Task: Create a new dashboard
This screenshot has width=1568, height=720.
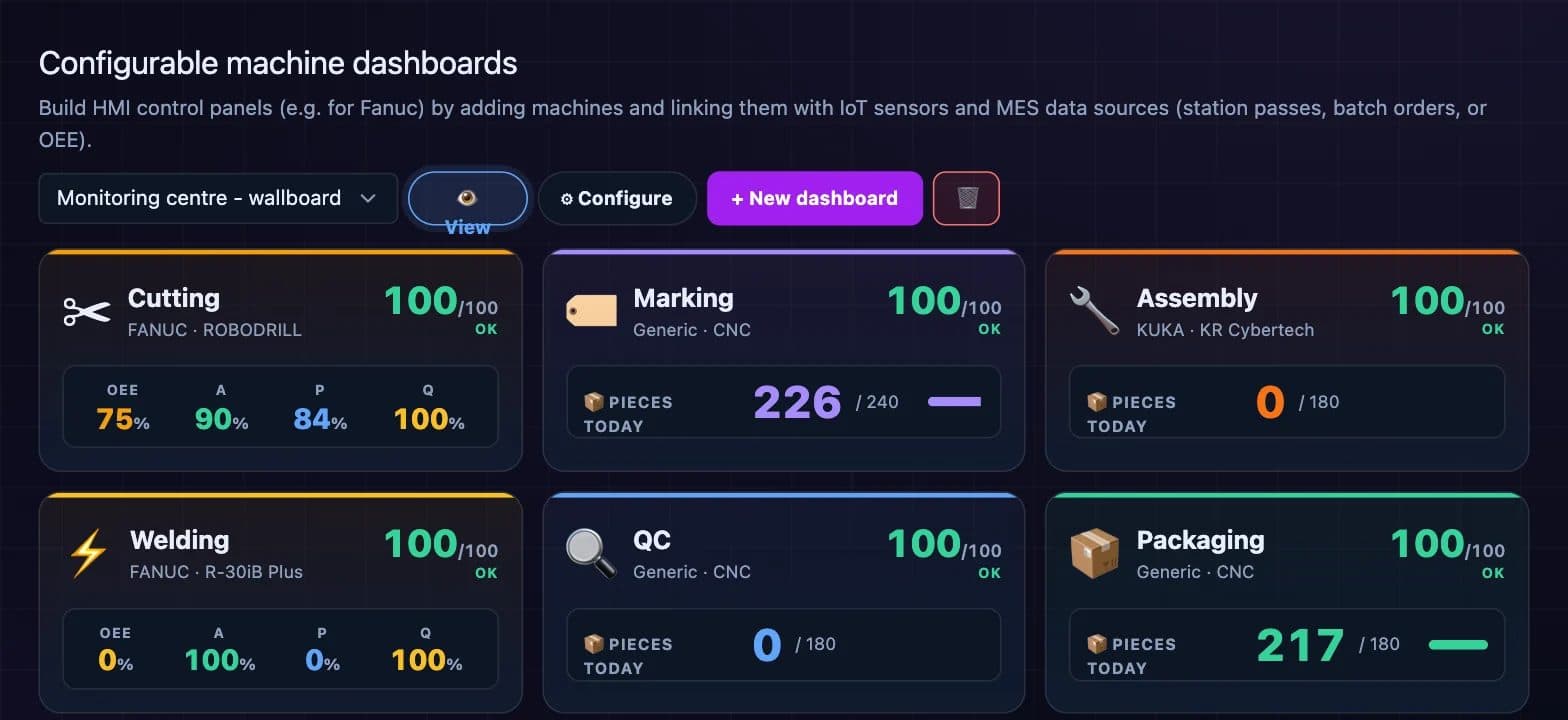Action: [814, 198]
